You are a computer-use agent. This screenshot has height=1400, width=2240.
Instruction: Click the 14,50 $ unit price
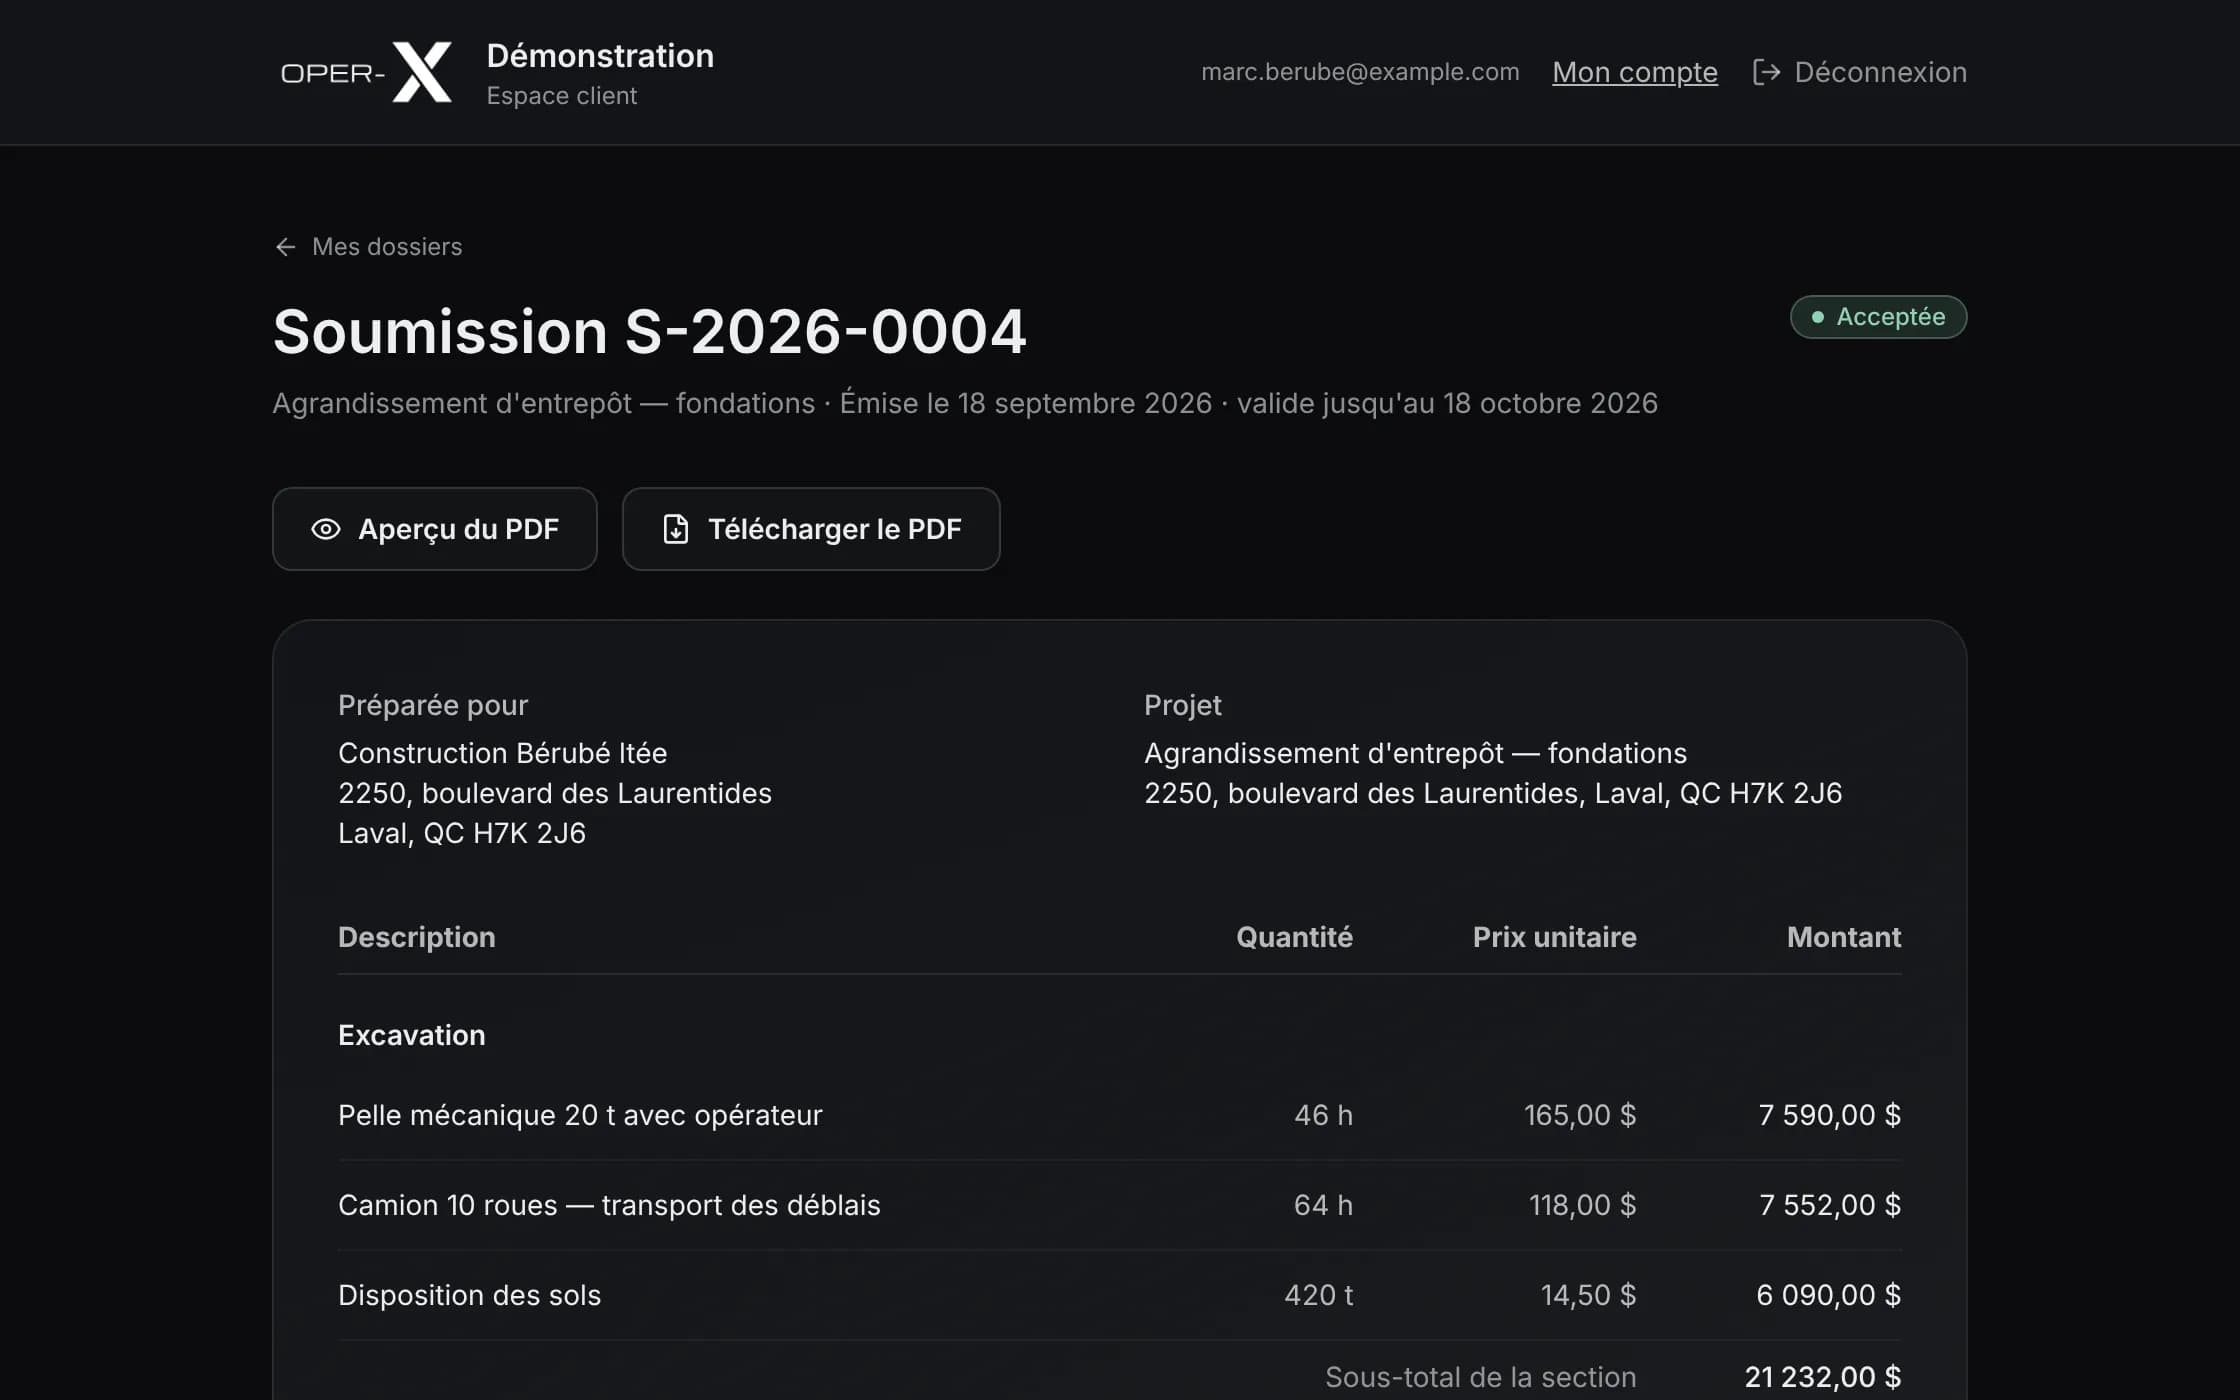(1588, 1295)
